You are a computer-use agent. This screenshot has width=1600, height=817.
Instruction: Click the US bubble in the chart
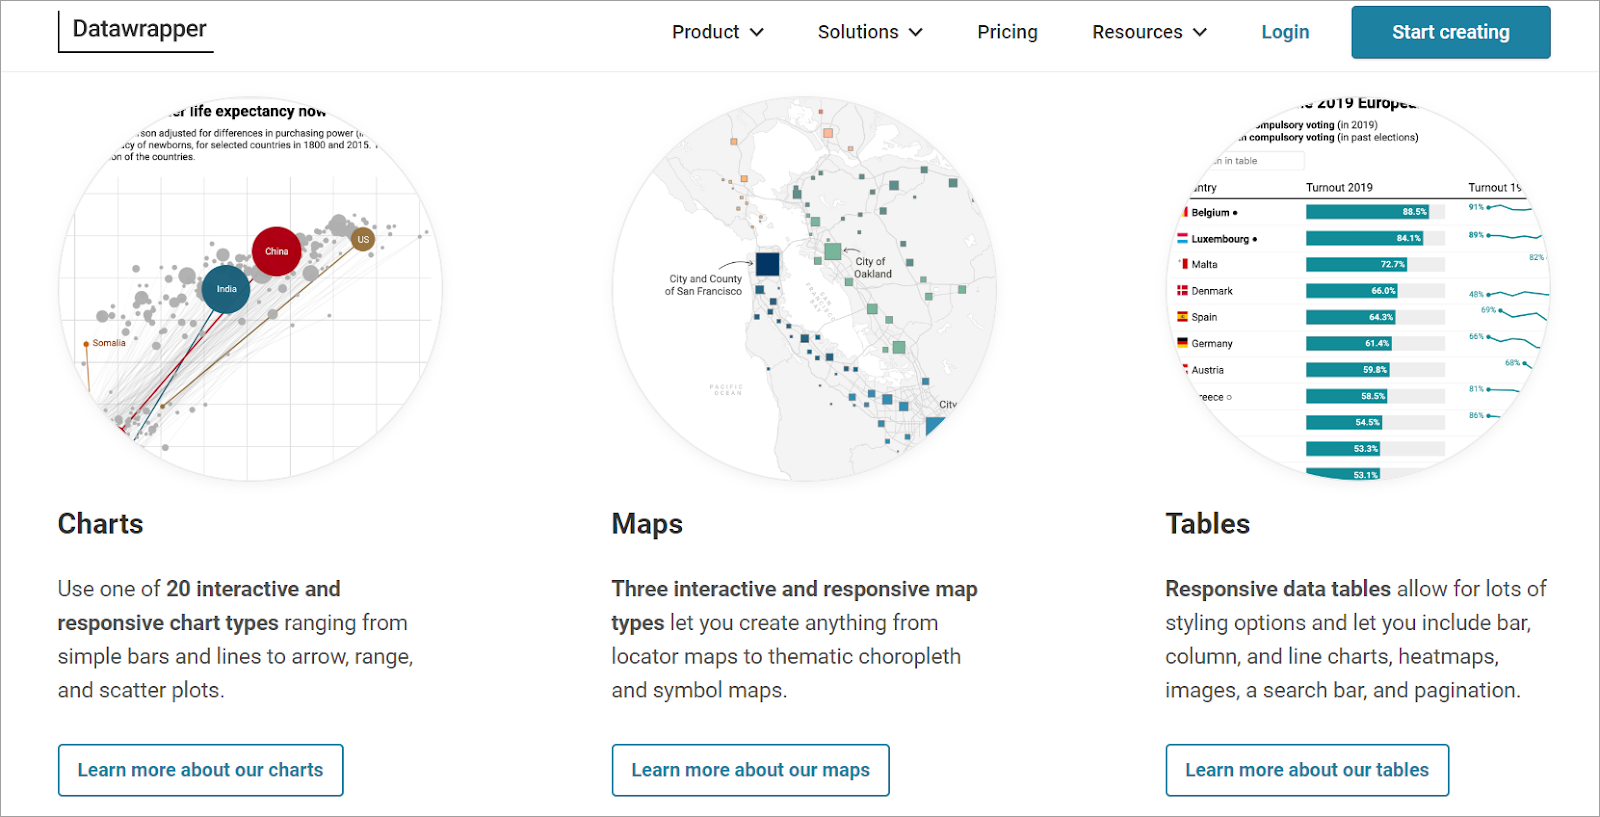pyautogui.click(x=363, y=239)
